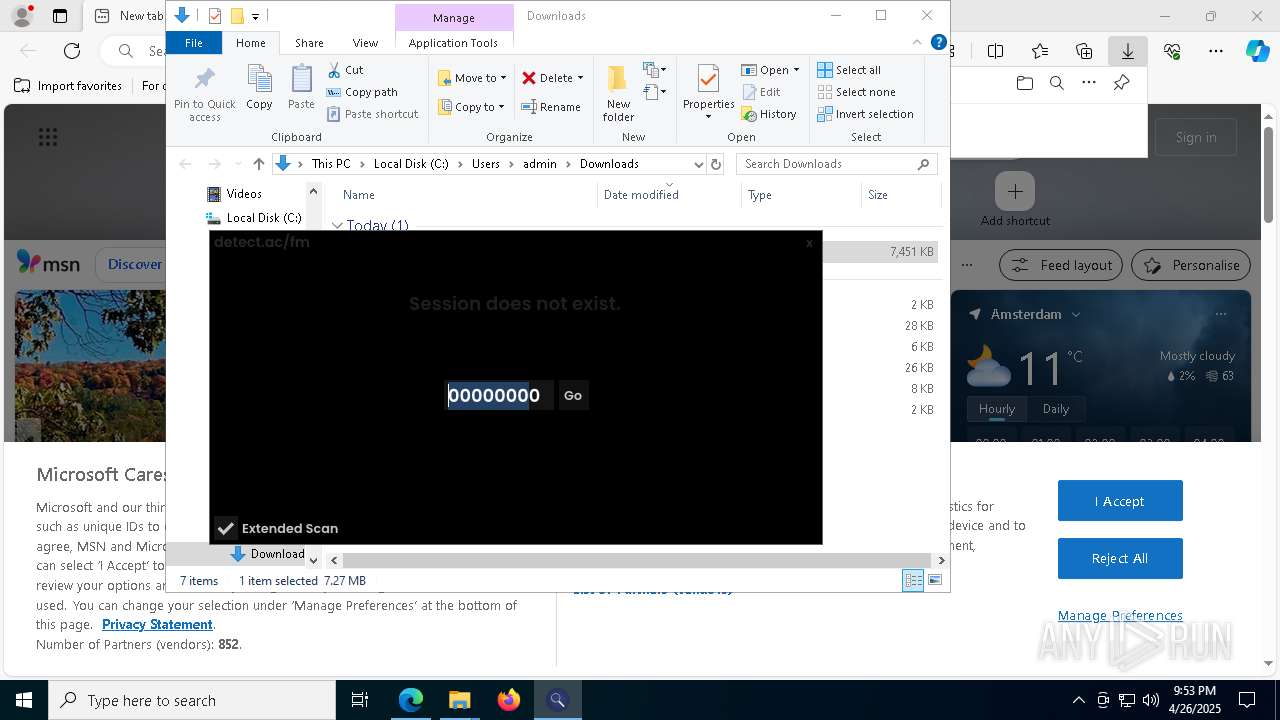Click Select all in ribbon
Screen dimensions: 1280x720
(x=849, y=70)
